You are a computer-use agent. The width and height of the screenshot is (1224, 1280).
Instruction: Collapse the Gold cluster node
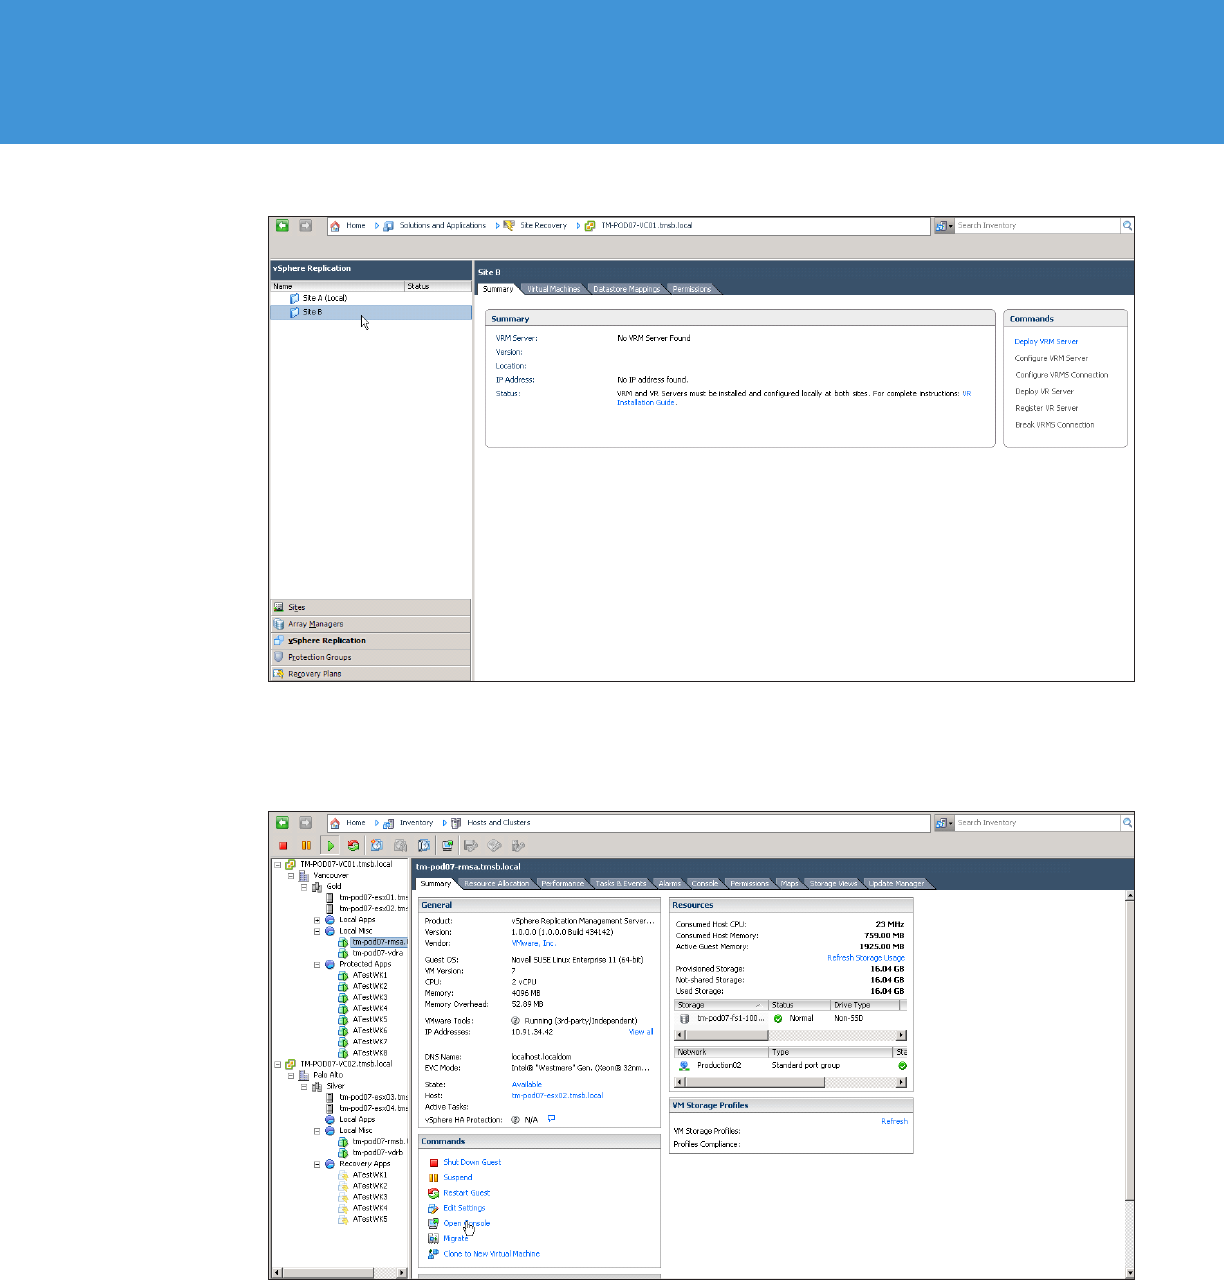coord(305,886)
